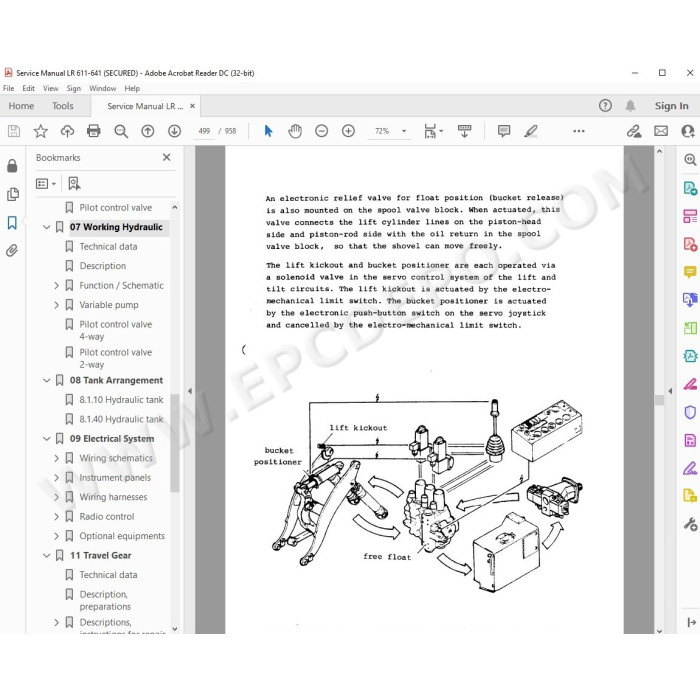Show security lock panel icon
Screen dimensions: 700x700
[x=12, y=166]
